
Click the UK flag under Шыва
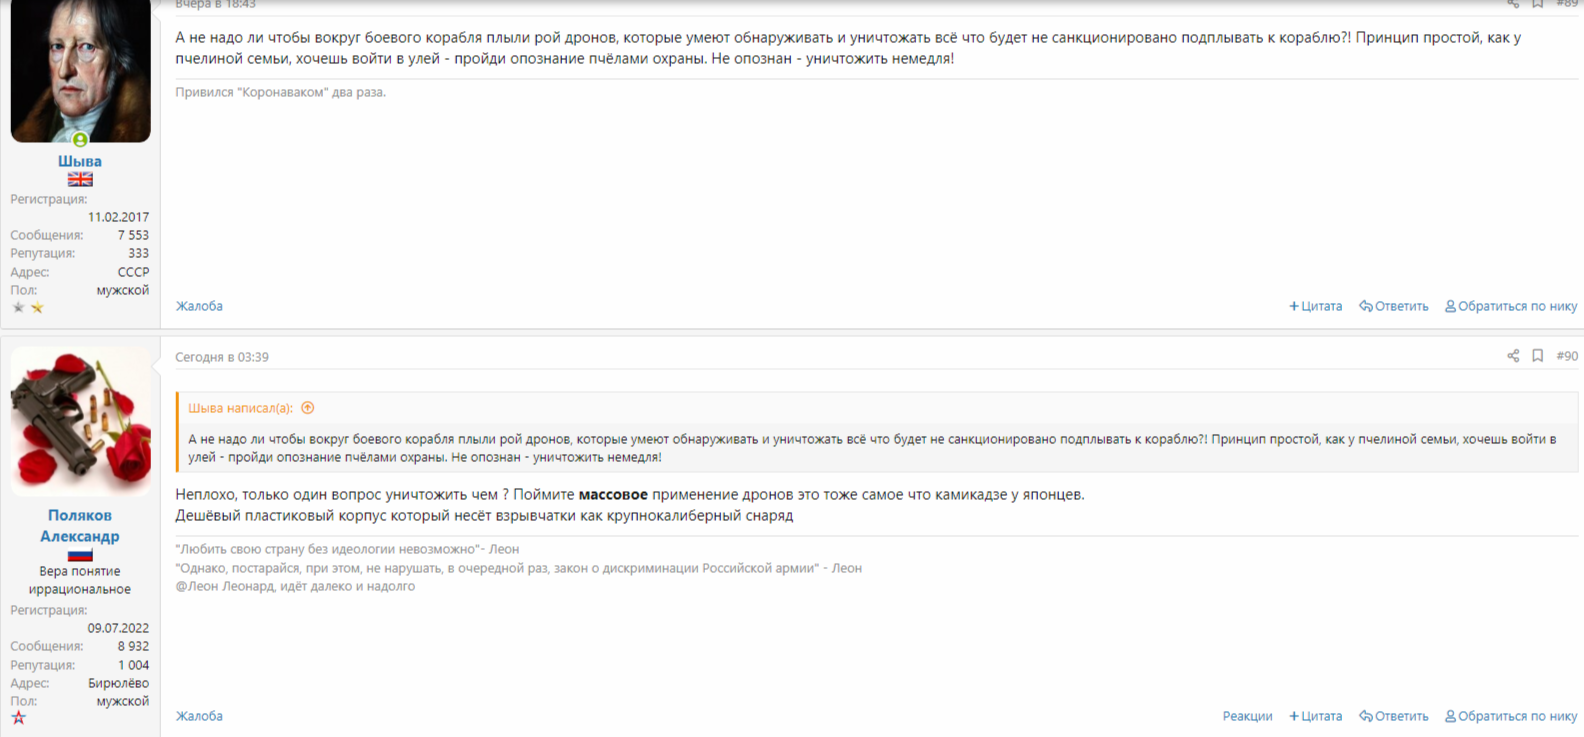pyautogui.click(x=80, y=180)
